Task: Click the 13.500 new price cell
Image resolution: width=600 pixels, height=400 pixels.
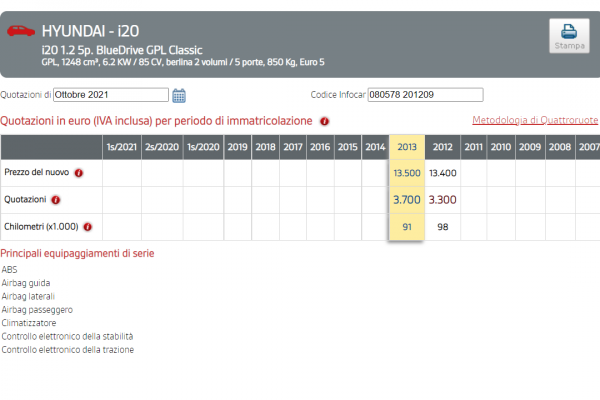Action: (407, 173)
